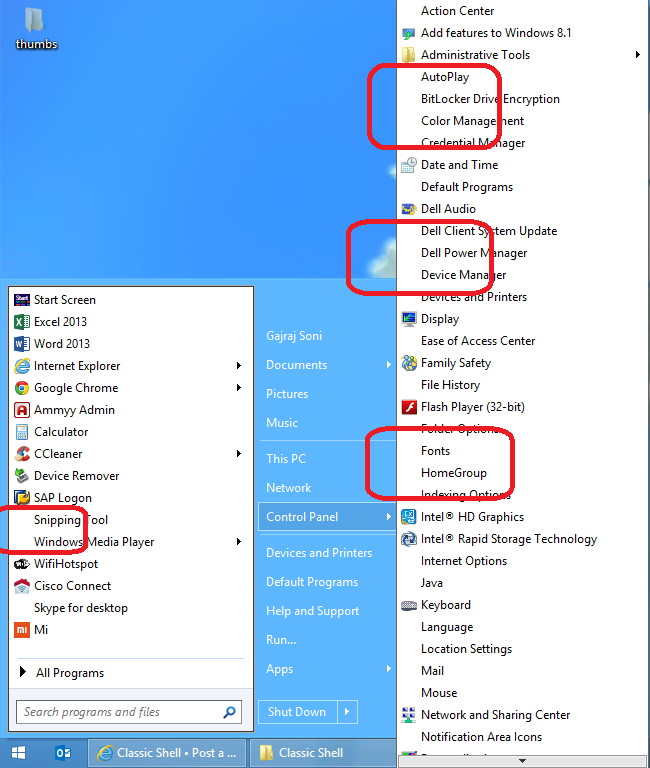Open Devices and Printers in the right column

click(x=318, y=553)
